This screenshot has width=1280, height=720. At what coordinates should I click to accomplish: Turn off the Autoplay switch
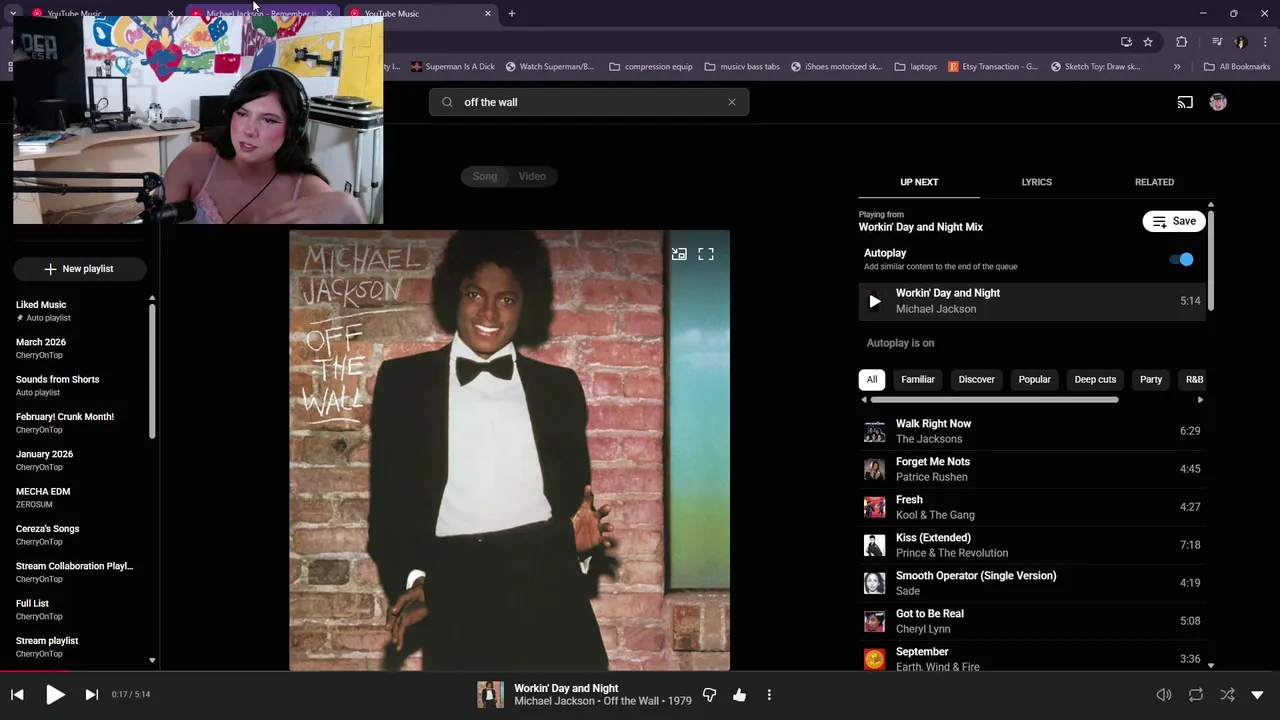[x=1182, y=259]
